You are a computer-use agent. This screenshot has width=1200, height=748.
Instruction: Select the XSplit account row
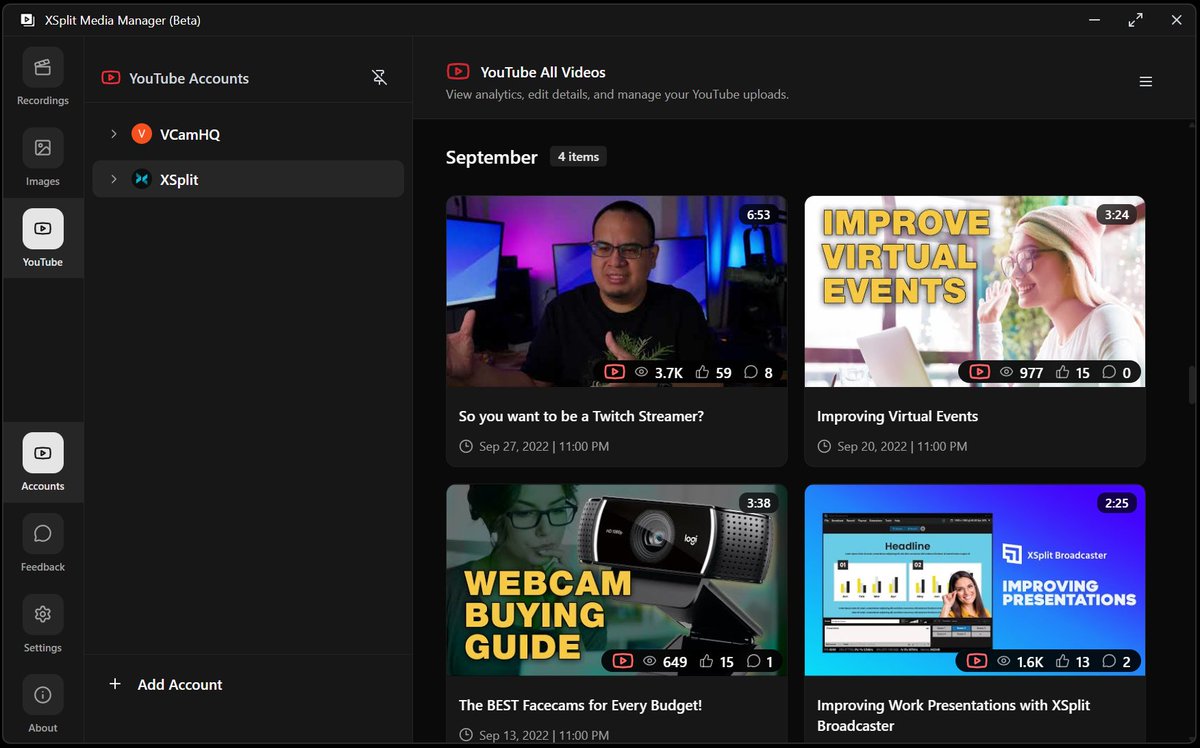248,179
